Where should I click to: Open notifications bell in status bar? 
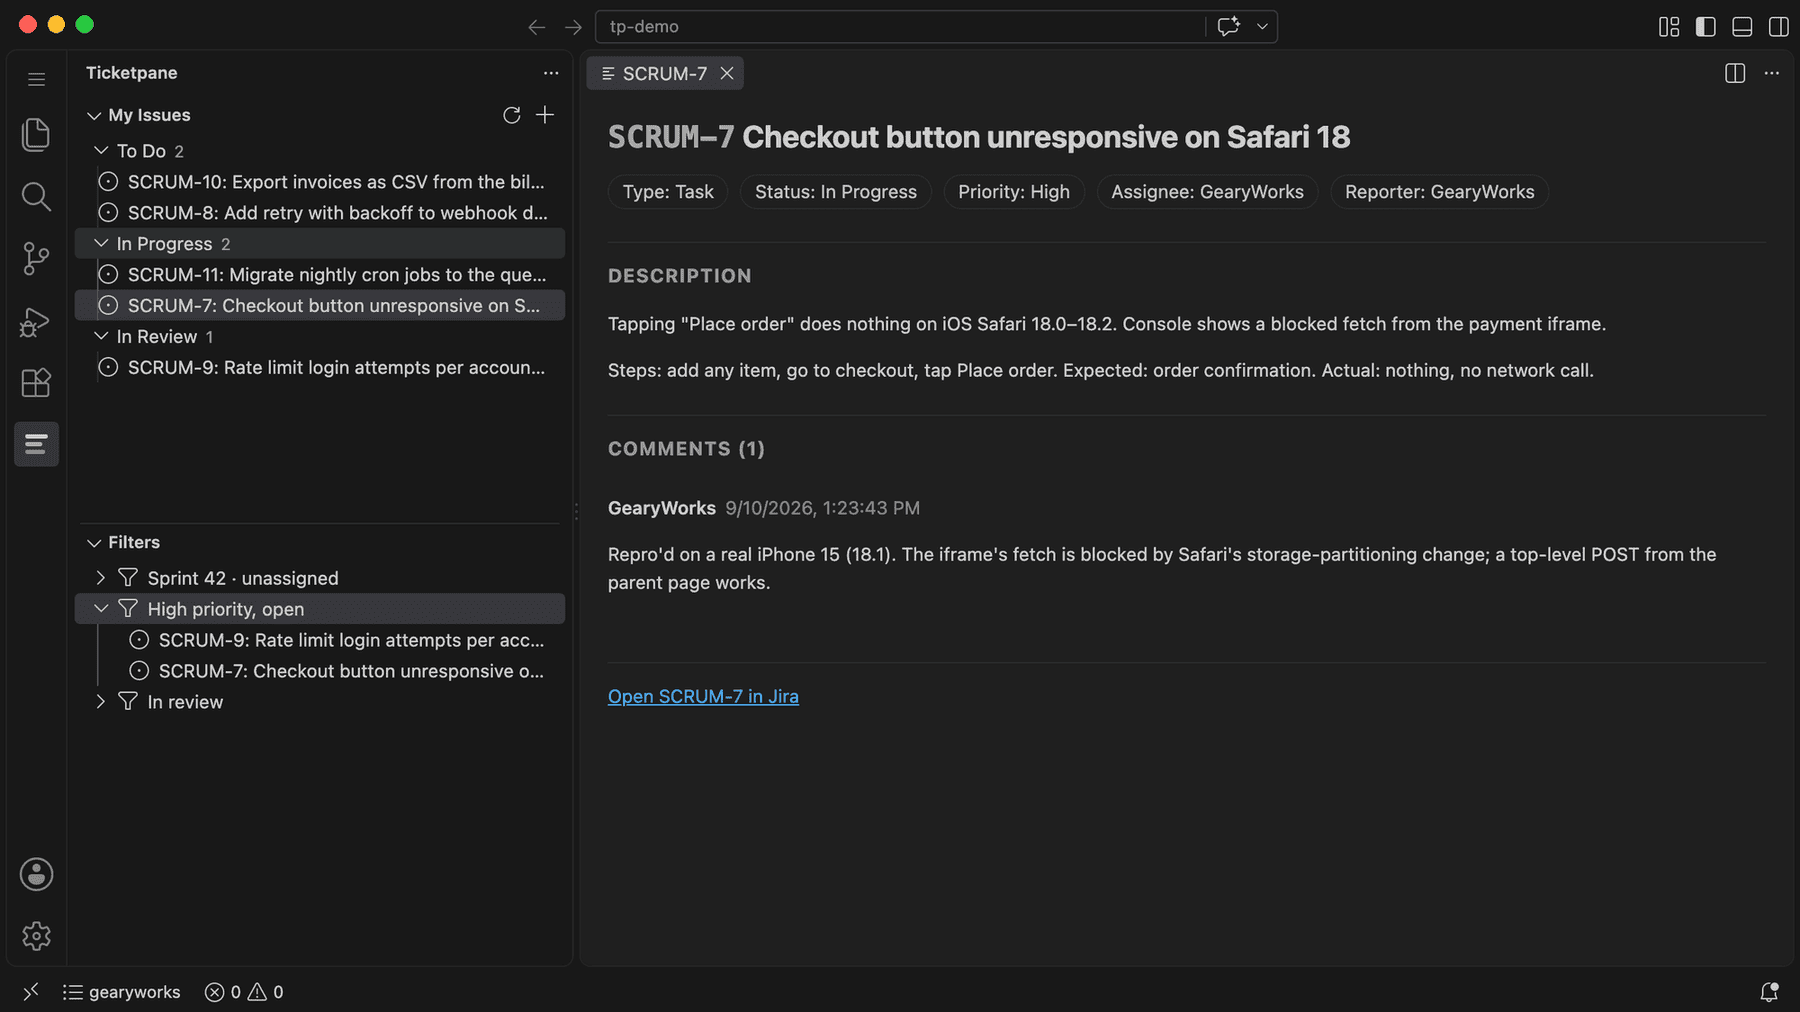coord(1769,992)
